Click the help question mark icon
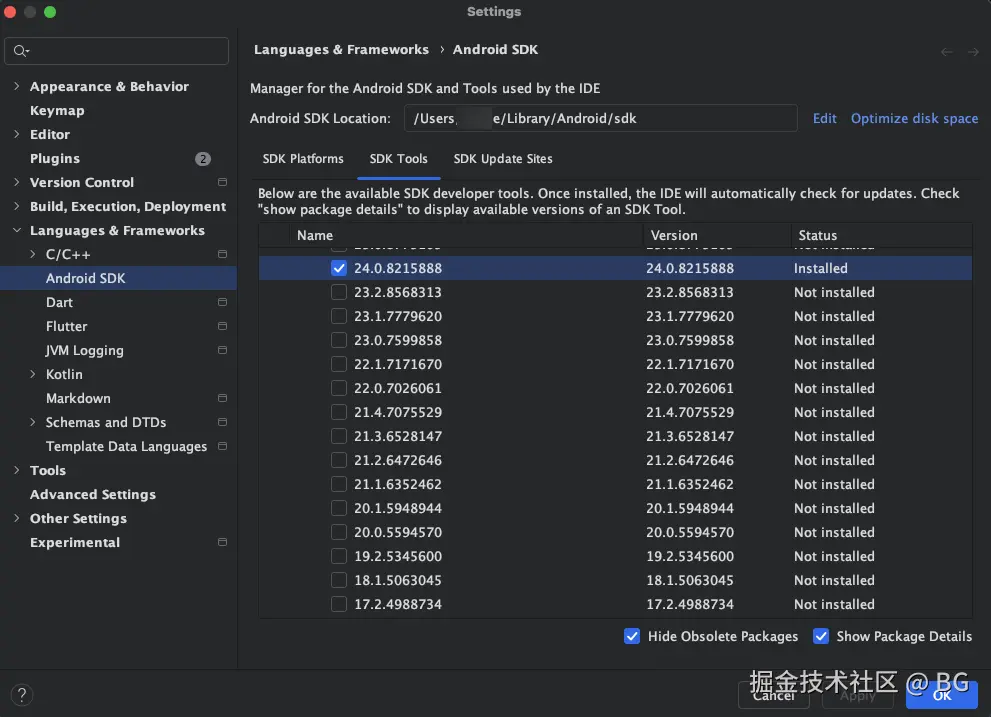This screenshot has height=717, width=991. tap(21, 695)
